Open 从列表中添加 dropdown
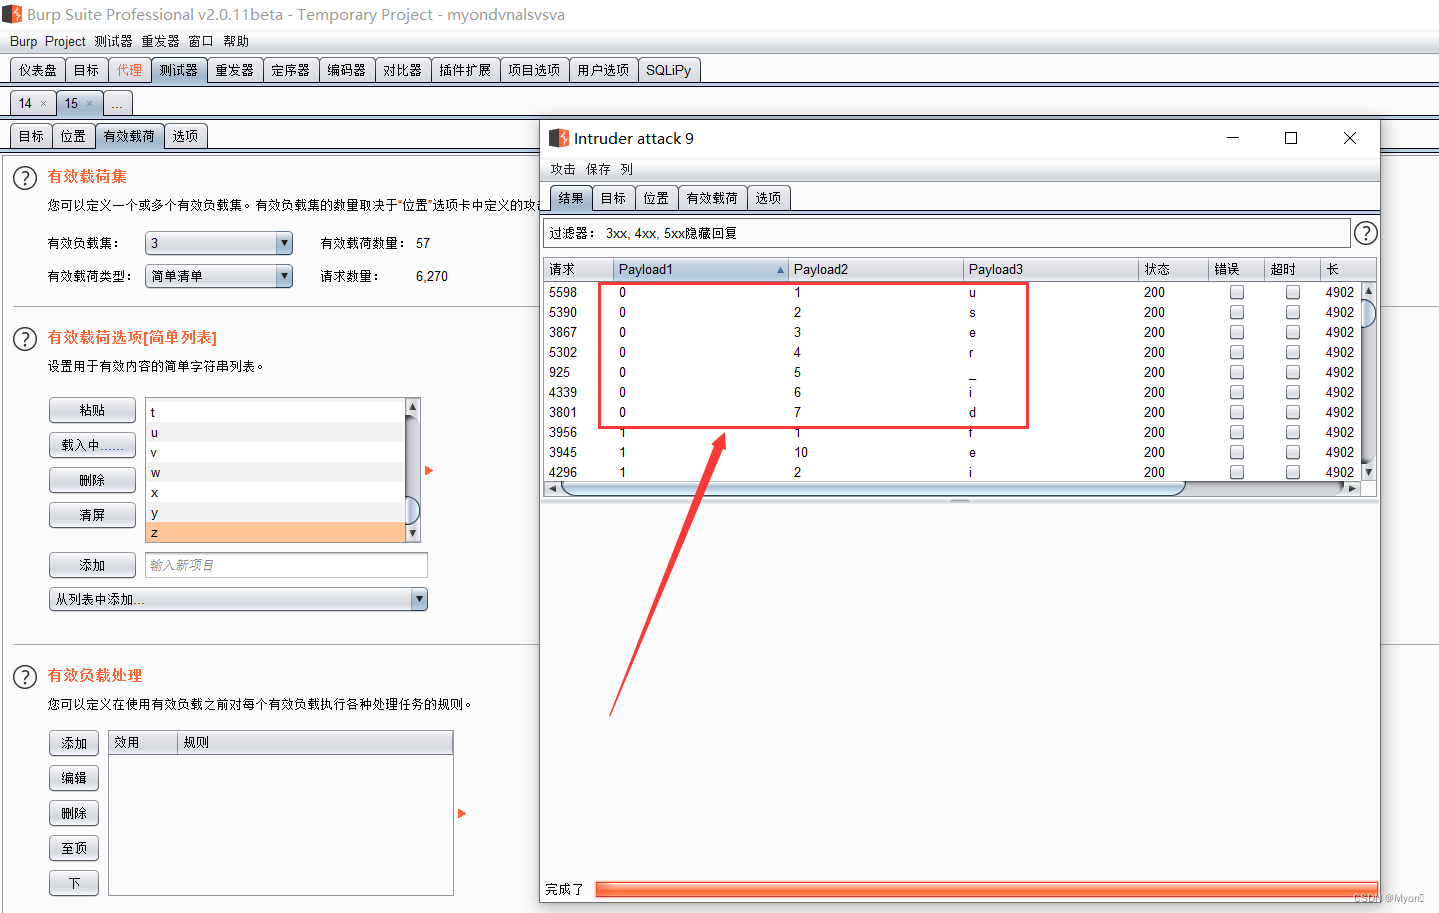 click(238, 599)
